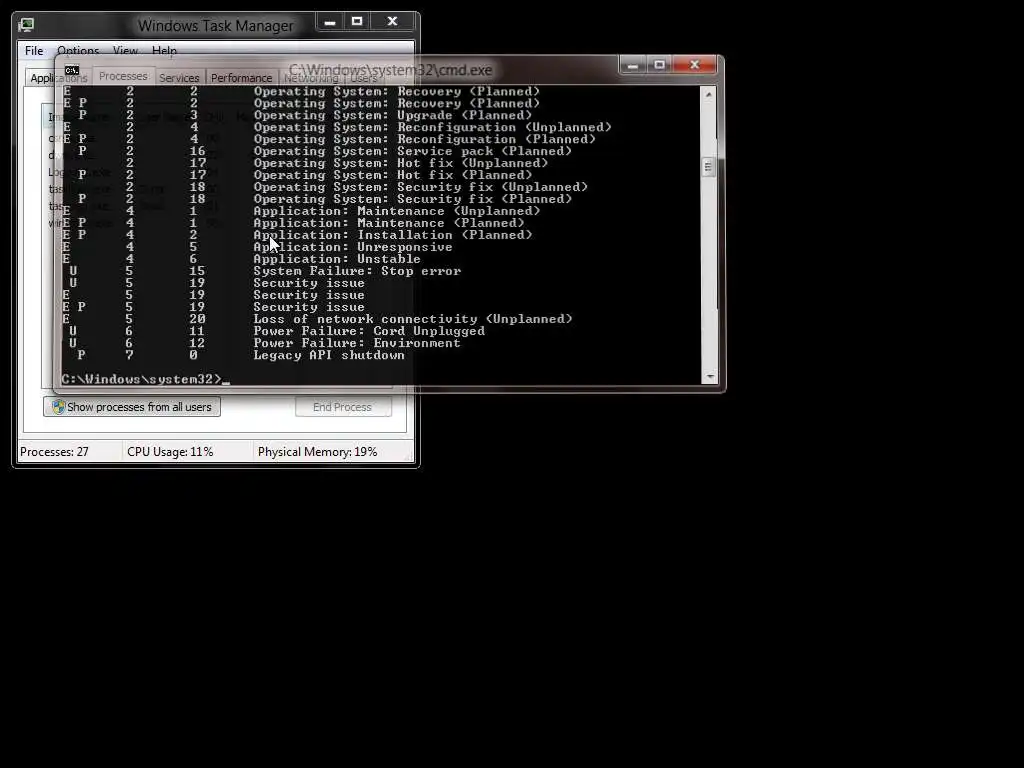Screen dimensions: 1024x768
Task: Click the 'System Failure: Stop error' line
Action: click(x=357, y=271)
